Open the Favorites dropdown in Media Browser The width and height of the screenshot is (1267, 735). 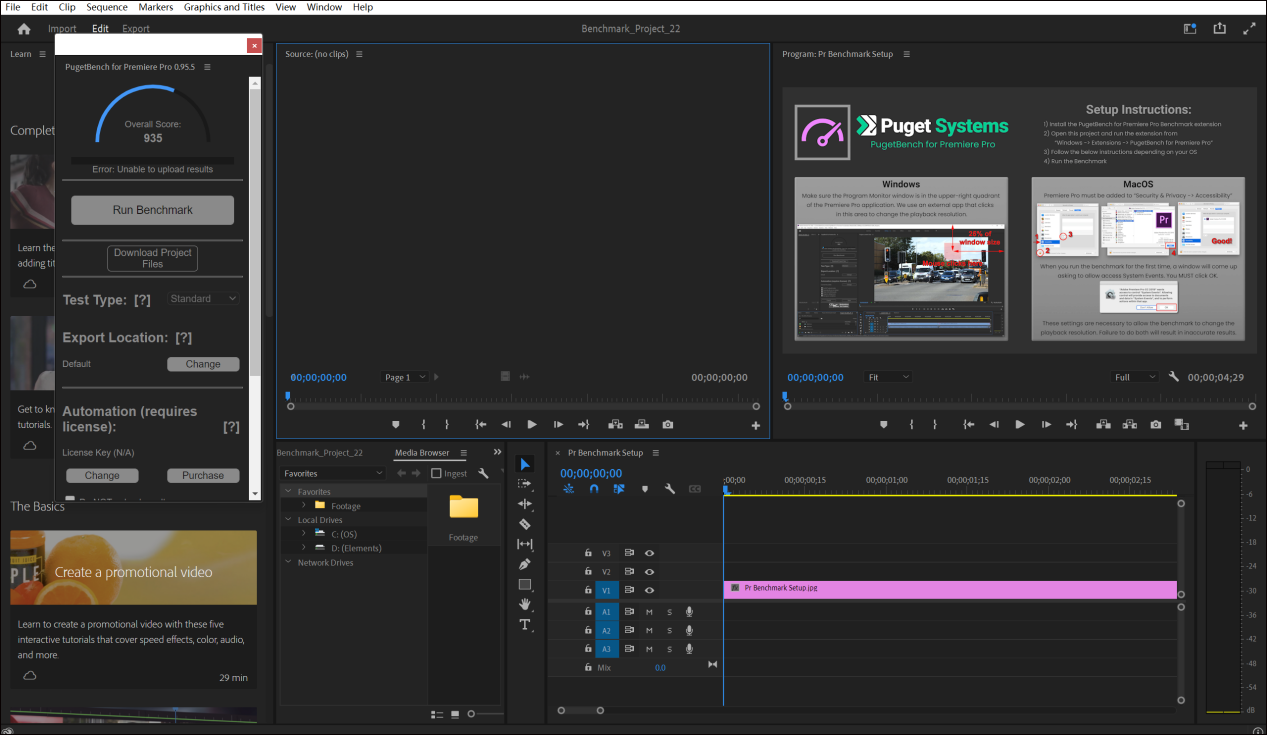point(332,473)
